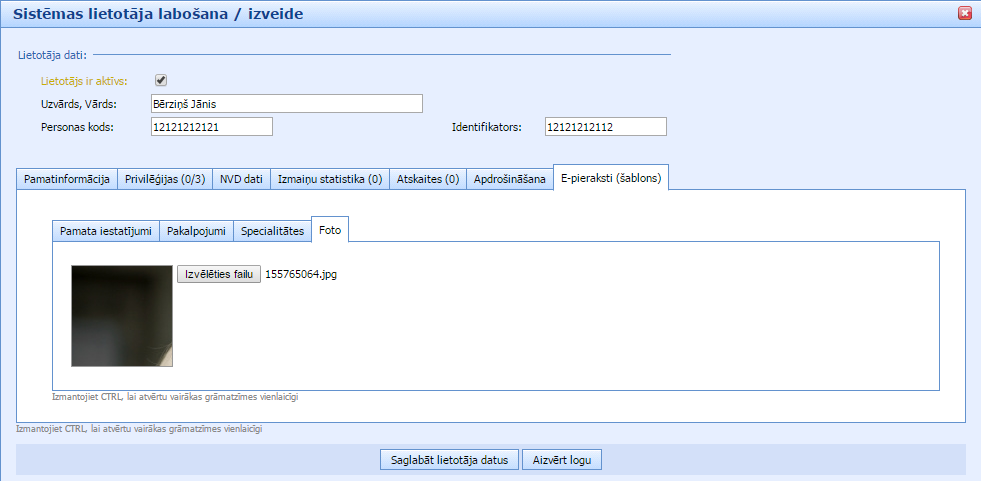
Task: Go to the NVD dati tab
Action: click(241, 179)
